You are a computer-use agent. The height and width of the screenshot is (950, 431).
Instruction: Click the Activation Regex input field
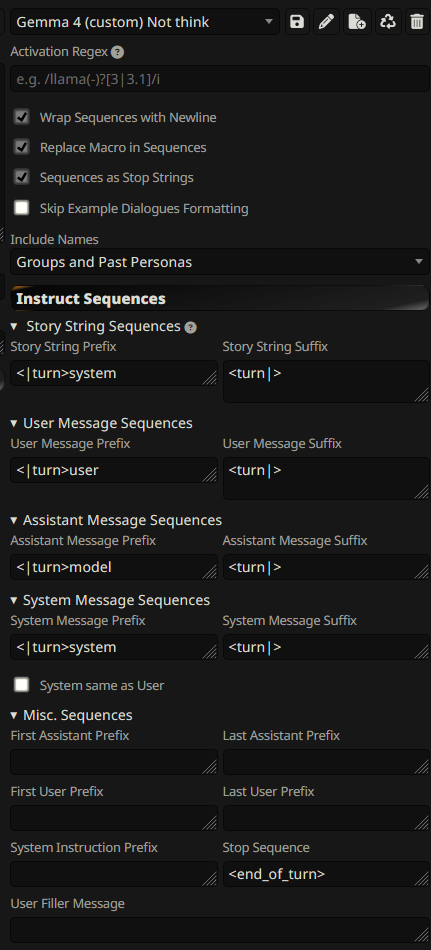coord(220,79)
